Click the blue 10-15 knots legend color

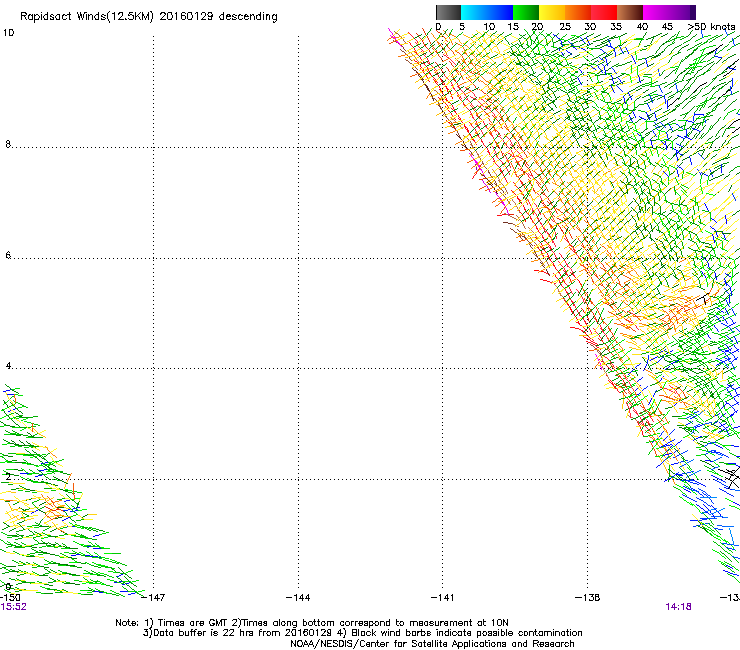(x=500, y=12)
